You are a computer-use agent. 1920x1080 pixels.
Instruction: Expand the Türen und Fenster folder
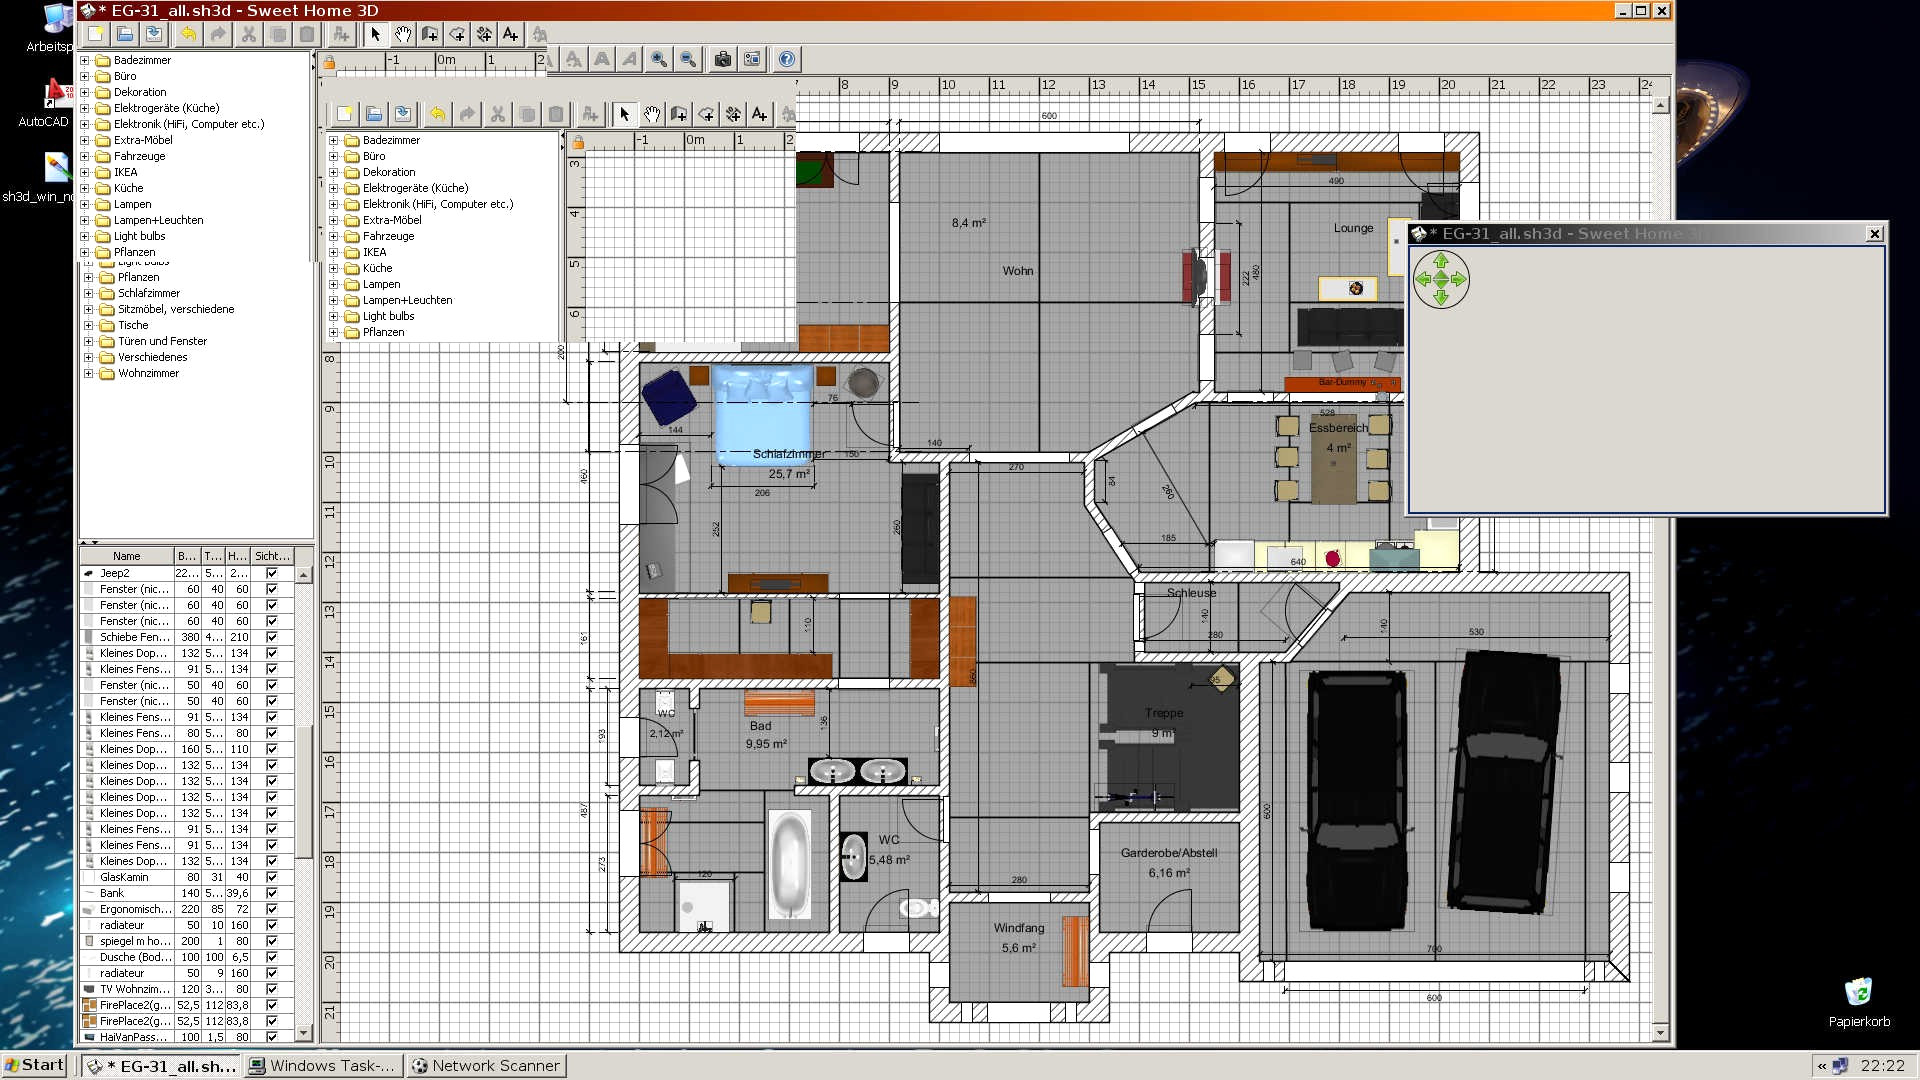(x=89, y=341)
